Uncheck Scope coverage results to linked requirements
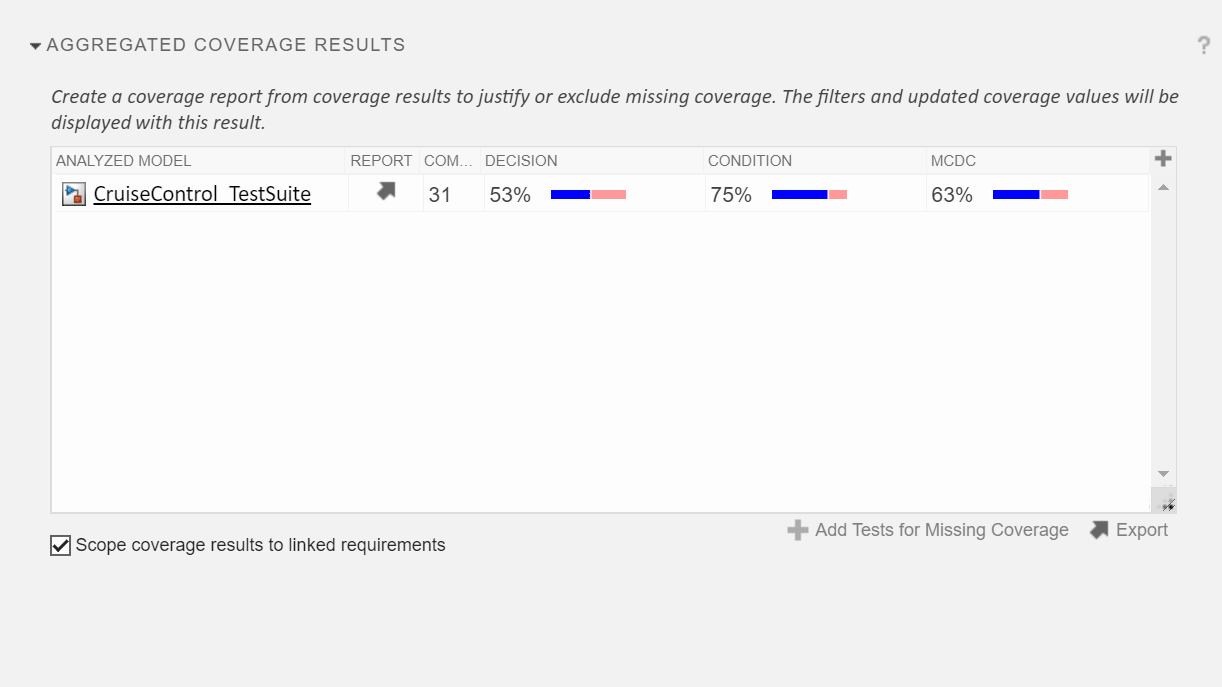 click(60, 545)
